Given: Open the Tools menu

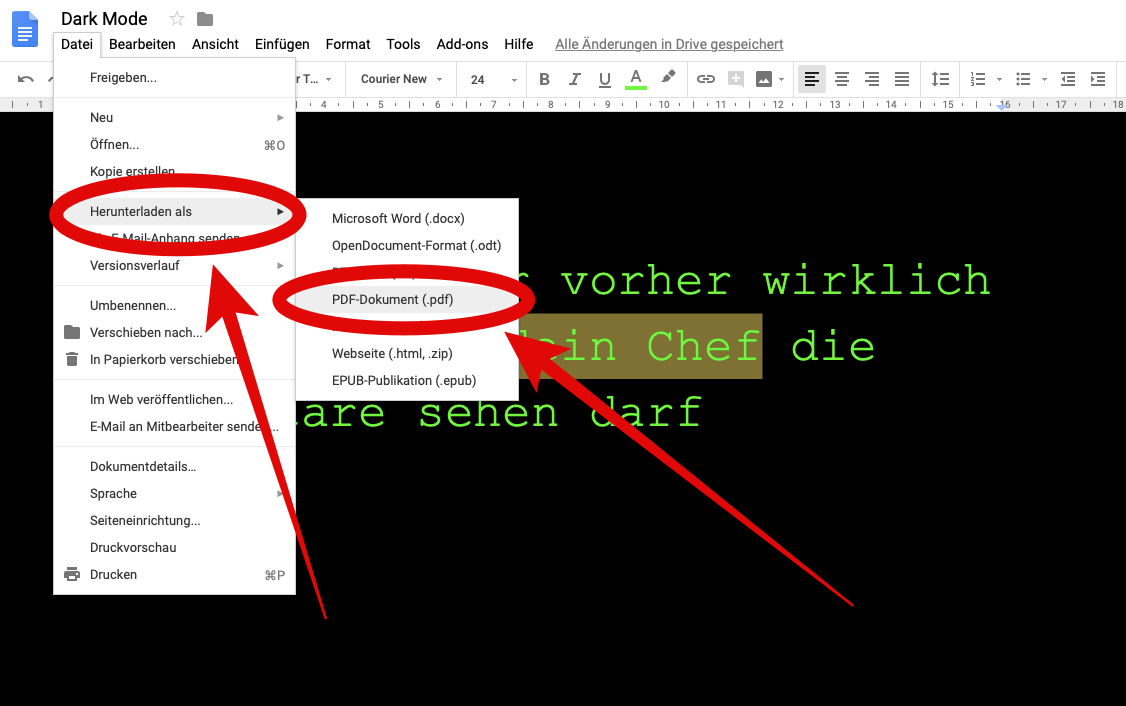Looking at the screenshot, I should tap(403, 45).
